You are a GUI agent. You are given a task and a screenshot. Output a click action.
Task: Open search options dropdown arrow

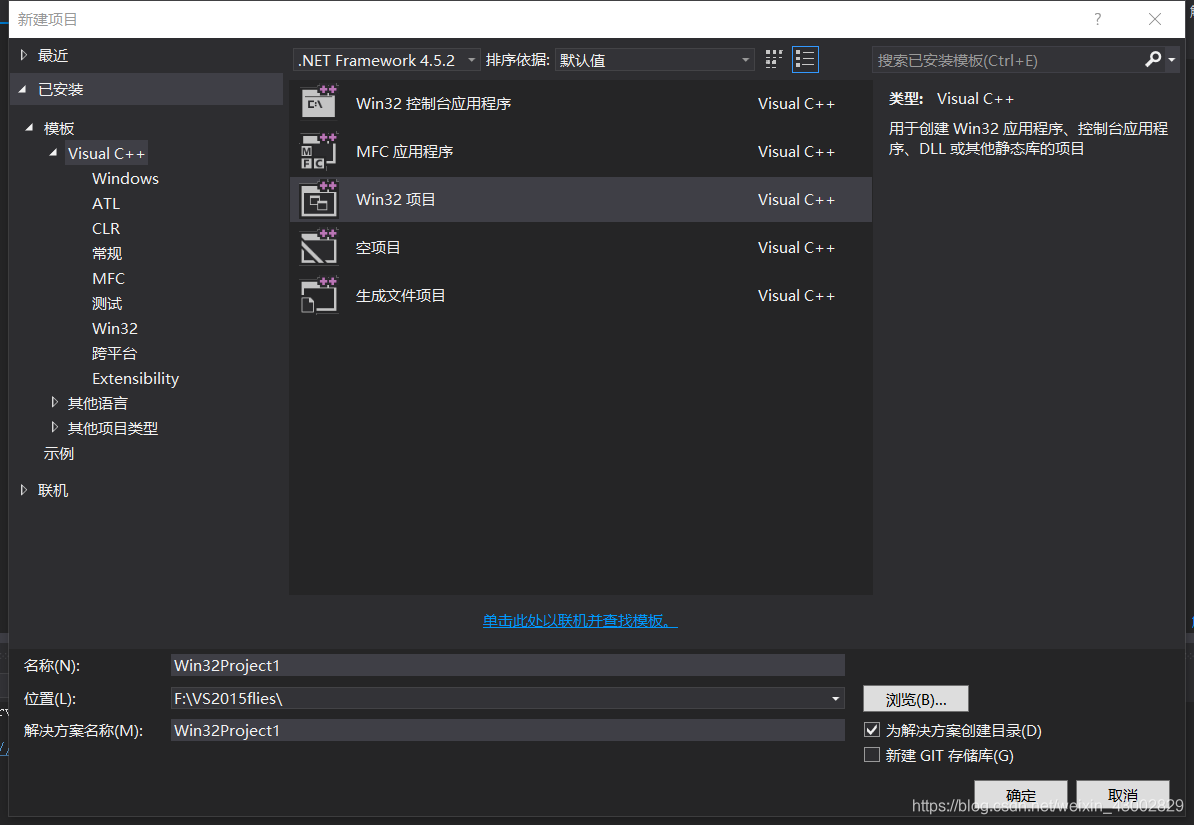(1172, 59)
